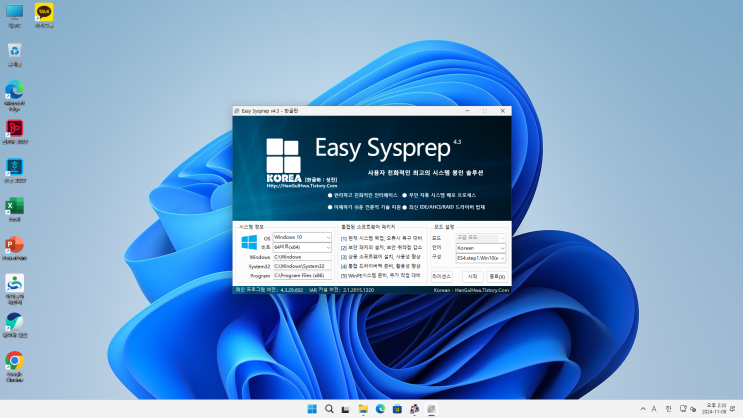Image resolution: width=743 pixels, height=418 pixels.
Task: Click the System32 path field
Action: pos(302,266)
